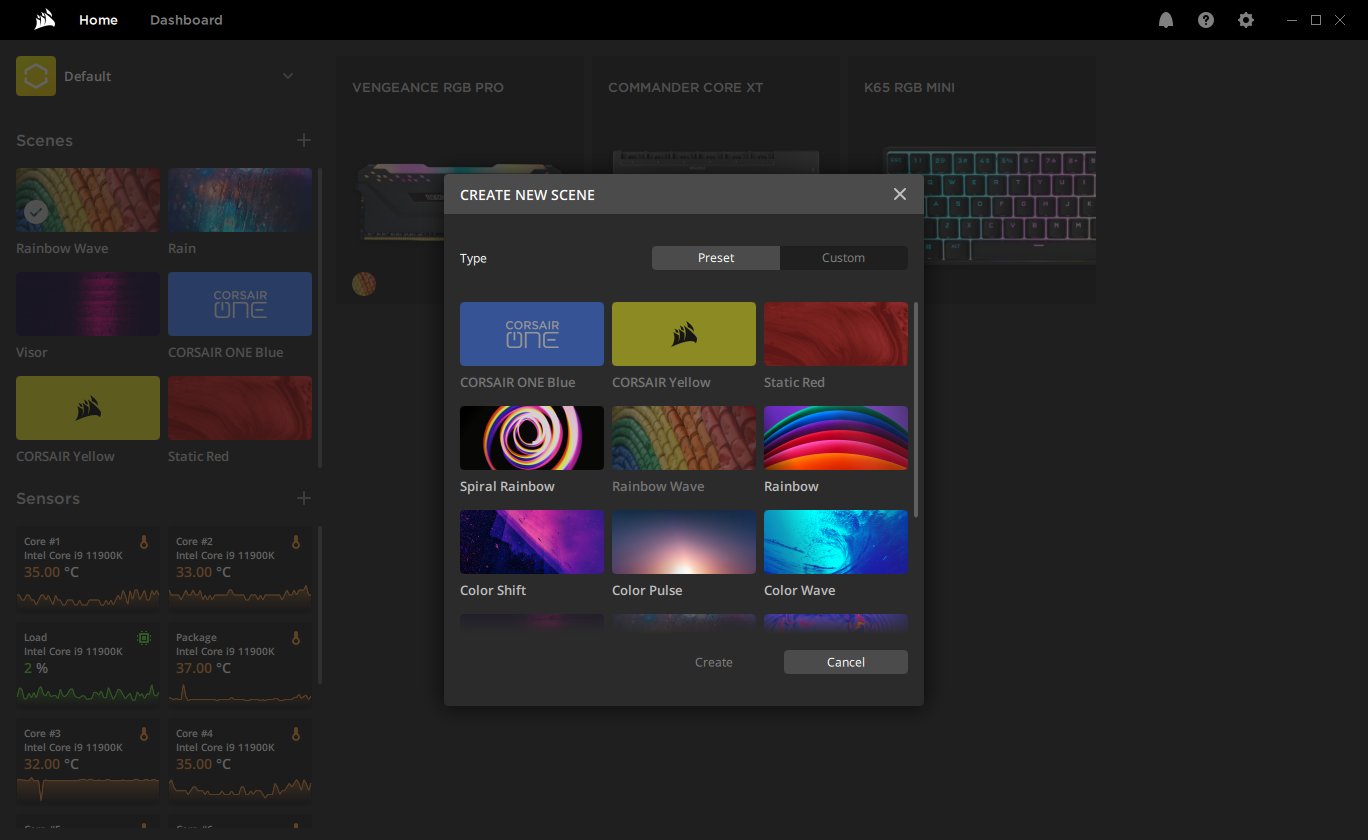Open the K65 RGB MINI keyboard card
Screen dimensions: 1368x840
tap(972, 180)
